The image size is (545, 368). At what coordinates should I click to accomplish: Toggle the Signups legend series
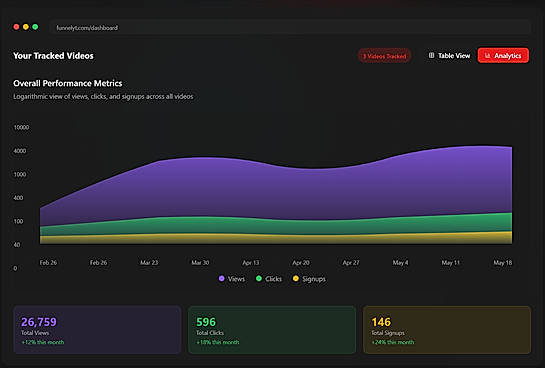click(309, 279)
